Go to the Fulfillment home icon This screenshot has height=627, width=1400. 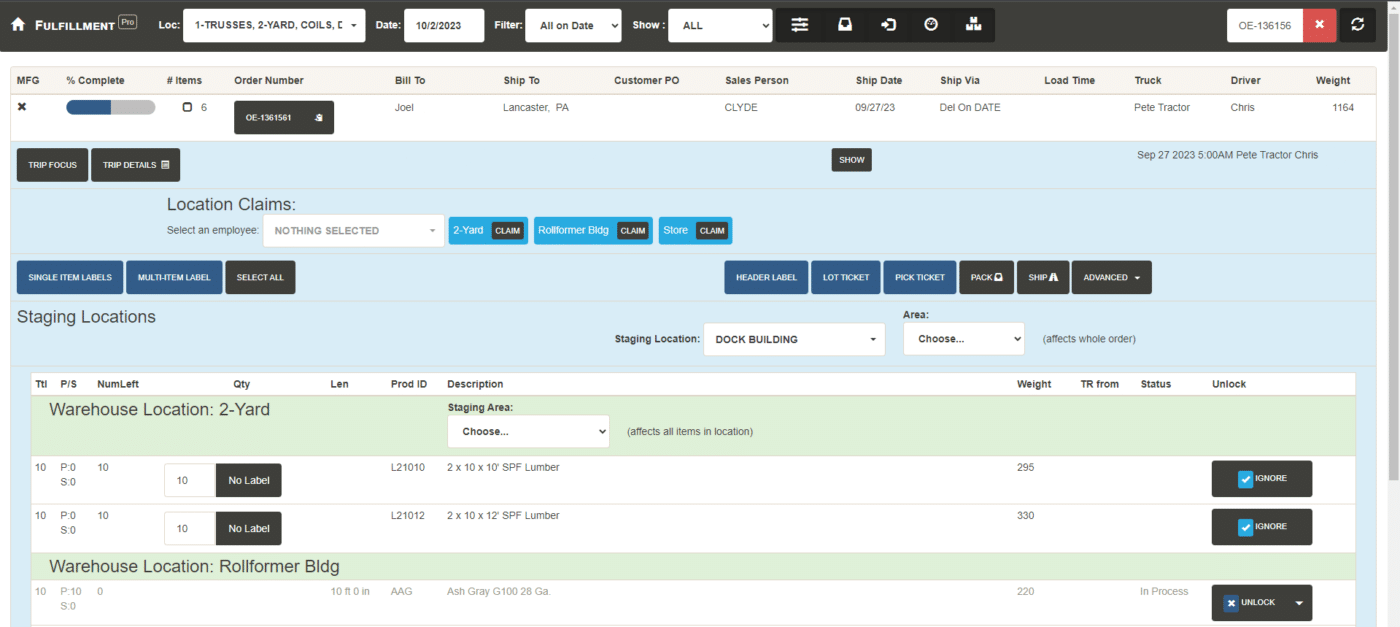[x=18, y=25]
